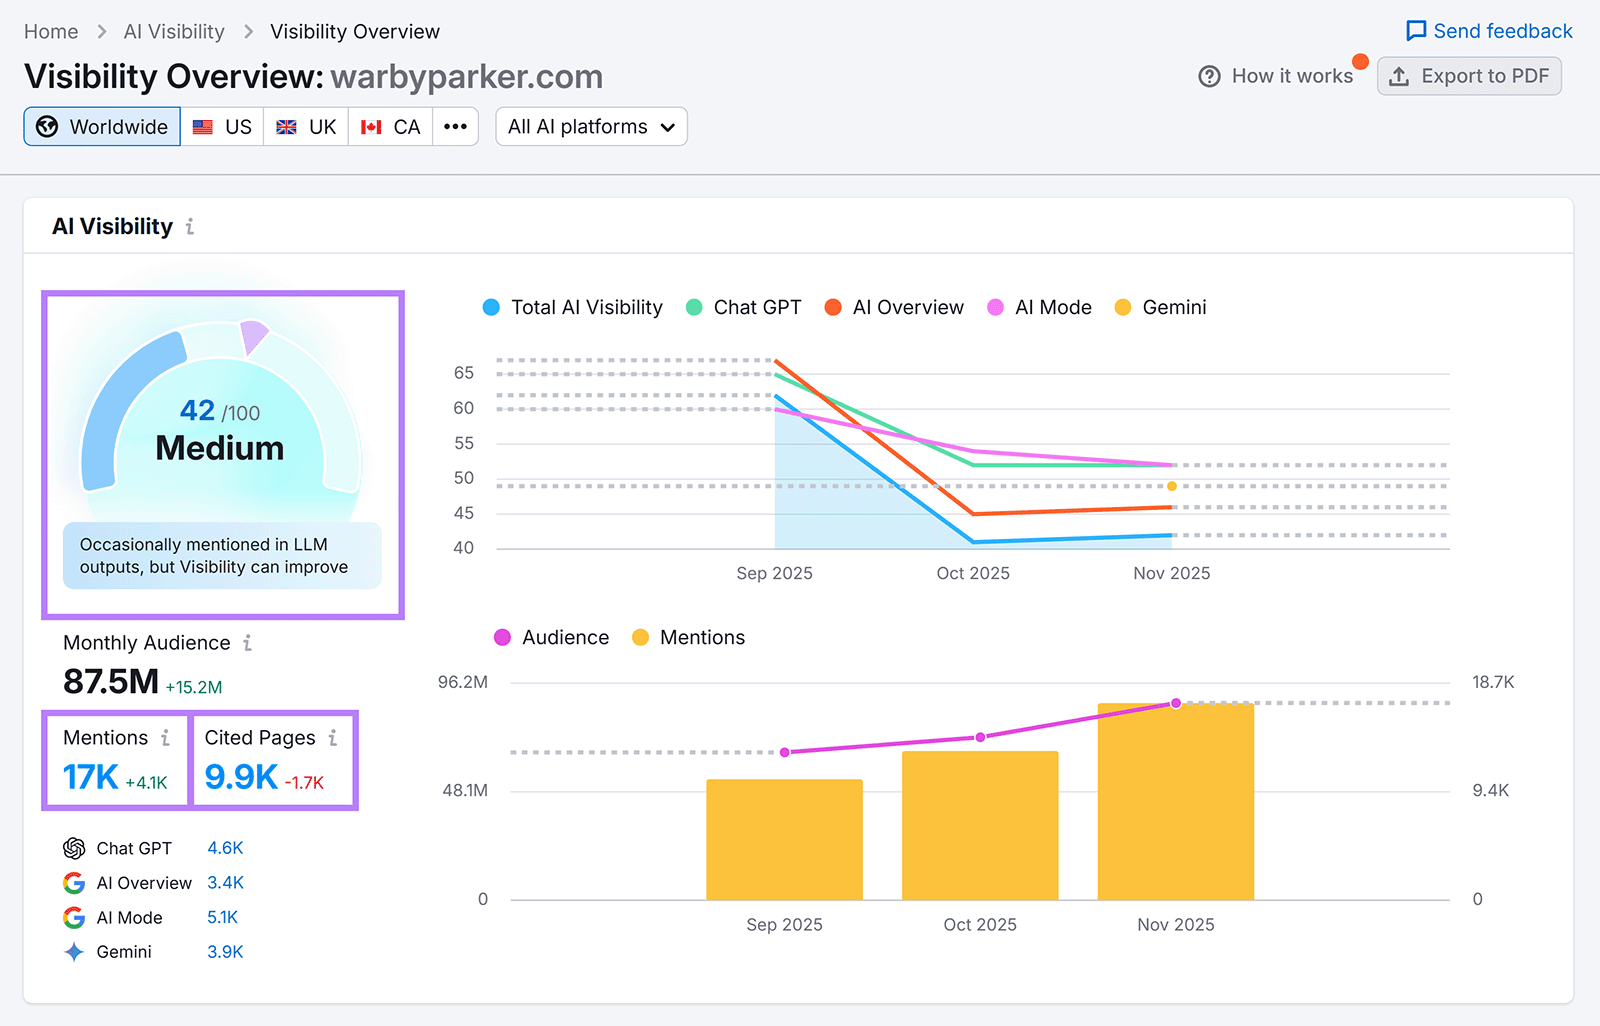Screen dimensions: 1600x1026
Task: Click the info icon beside Cited Pages
Action: coord(331,737)
